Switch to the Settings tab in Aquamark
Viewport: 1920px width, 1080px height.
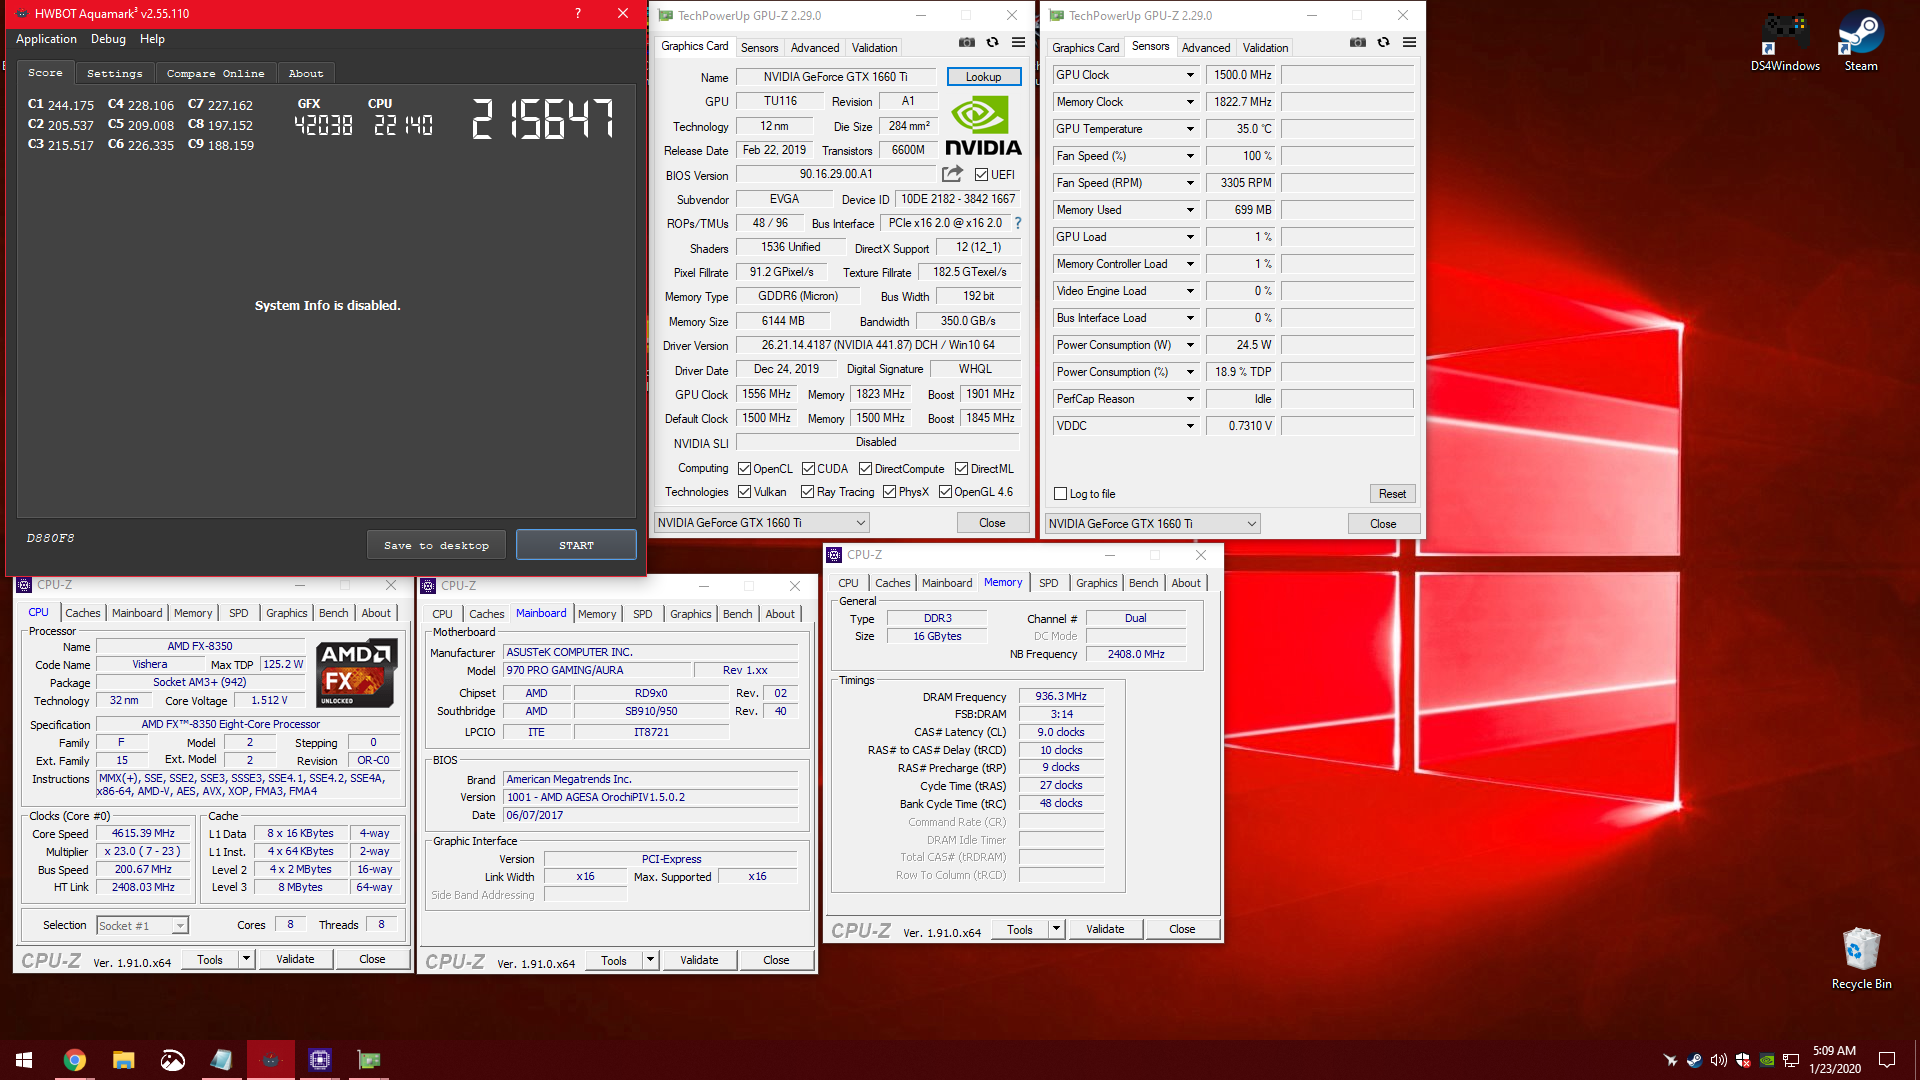pos(114,74)
